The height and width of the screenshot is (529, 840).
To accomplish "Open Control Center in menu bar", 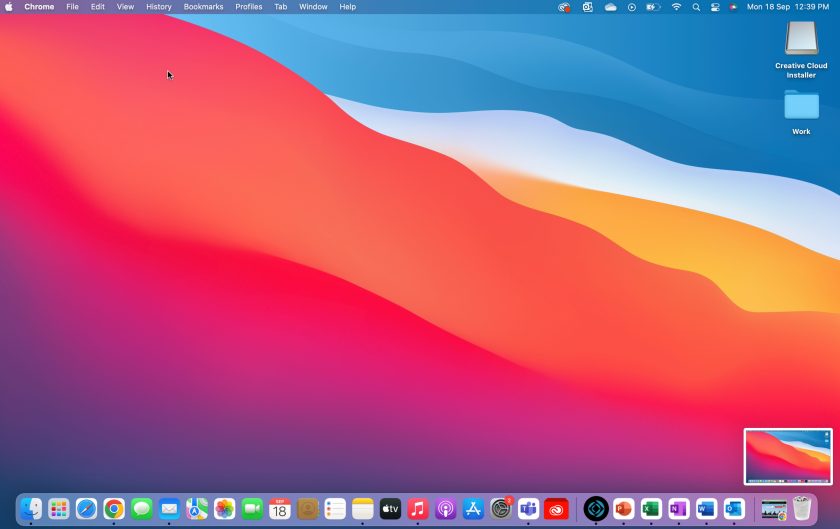I will point(715,7).
